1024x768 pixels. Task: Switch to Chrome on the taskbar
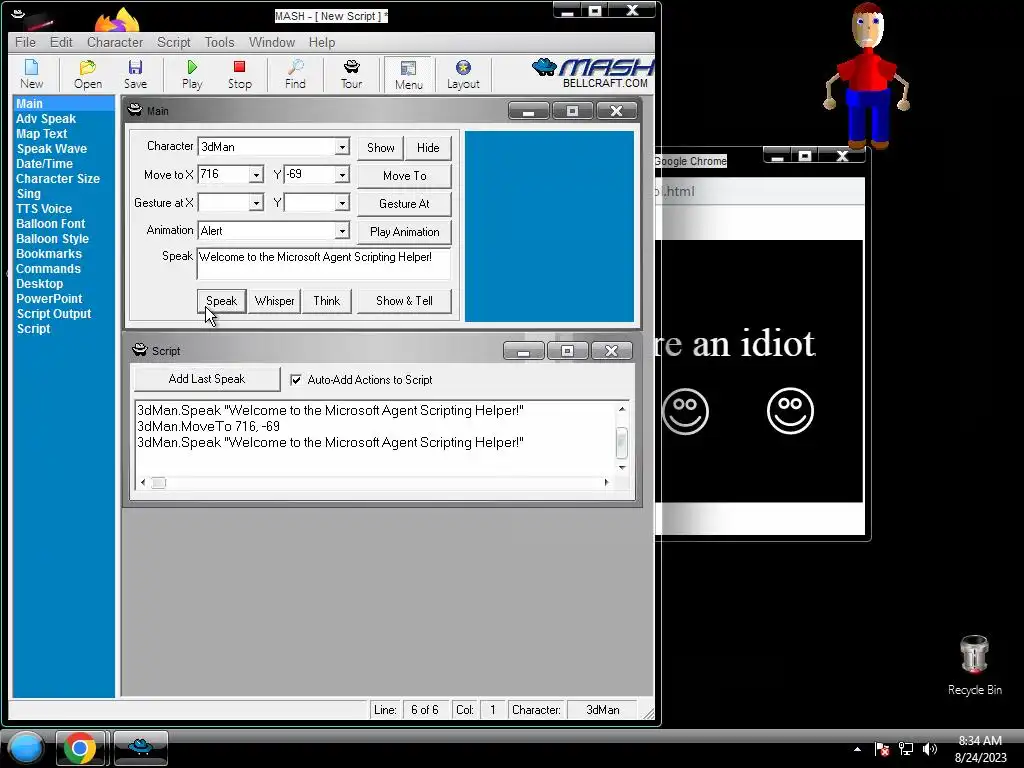tap(80, 748)
